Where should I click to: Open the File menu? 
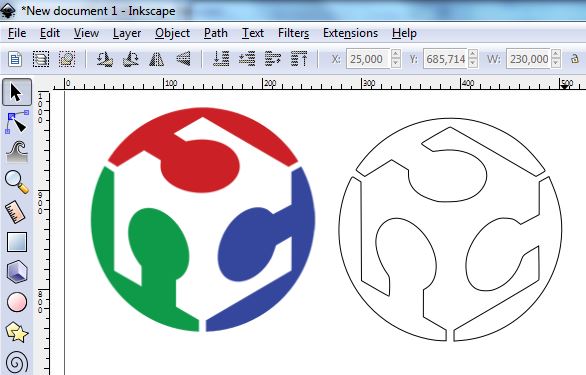pyautogui.click(x=17, y=33)
